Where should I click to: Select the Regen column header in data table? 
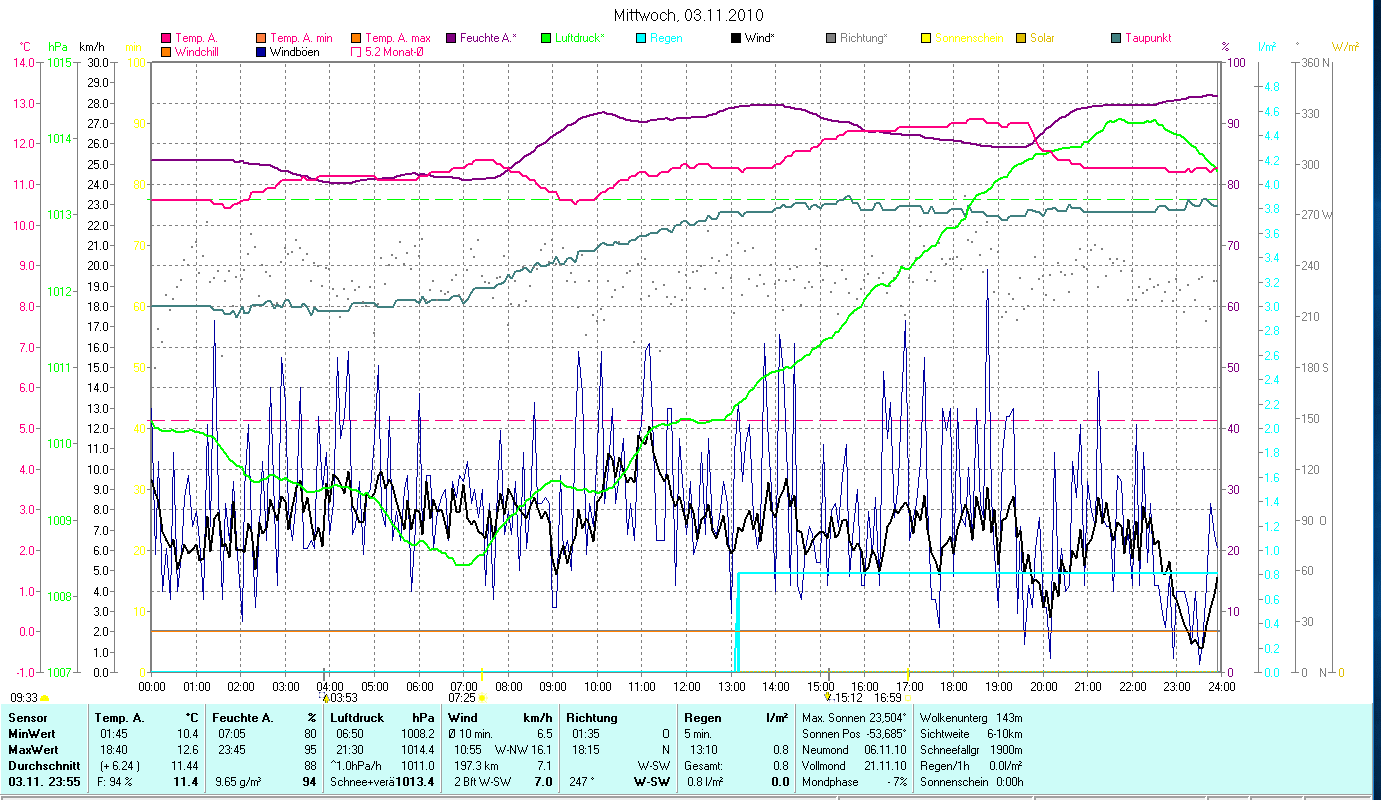(702, 718)
